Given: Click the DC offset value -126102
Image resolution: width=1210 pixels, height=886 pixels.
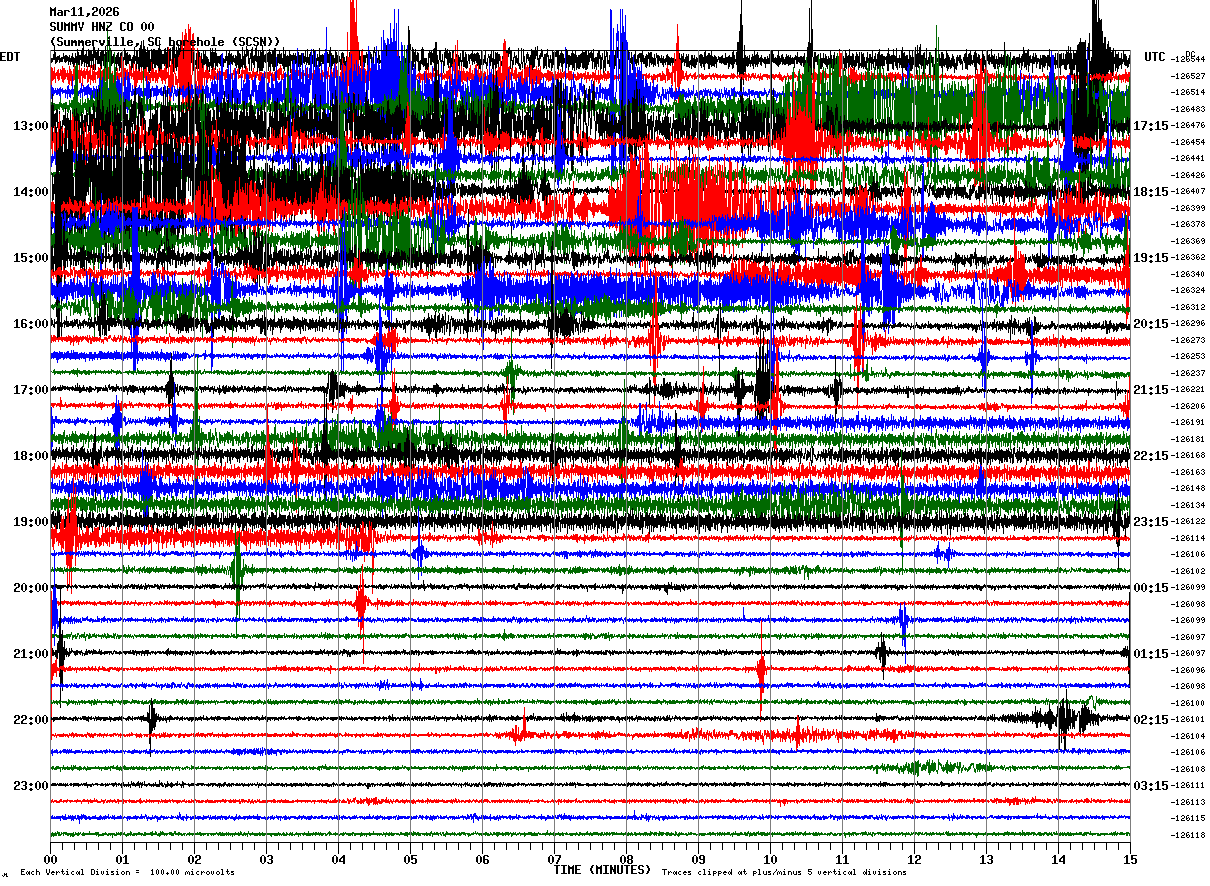Looking at the screenshot, I should click(x=1188, y=571).
